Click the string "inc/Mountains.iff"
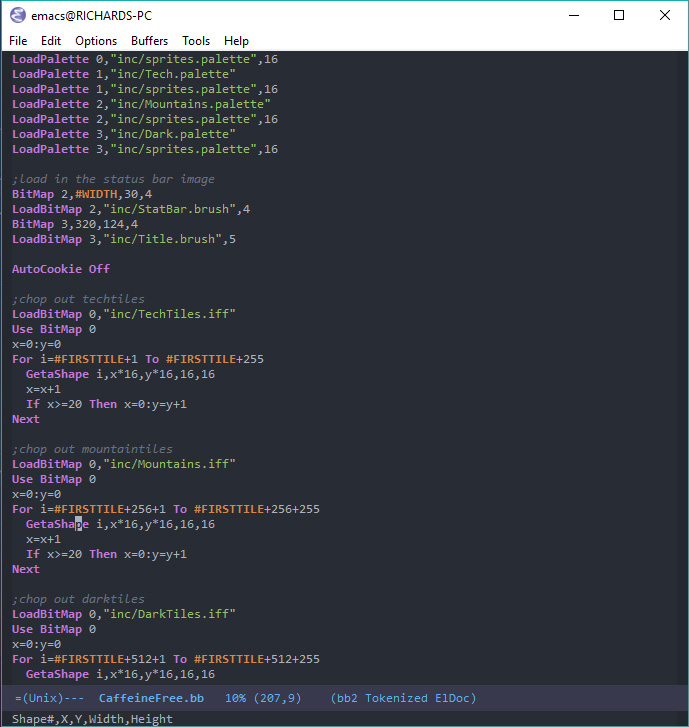Viewport: 689px width, 727px height. [169, 464]
